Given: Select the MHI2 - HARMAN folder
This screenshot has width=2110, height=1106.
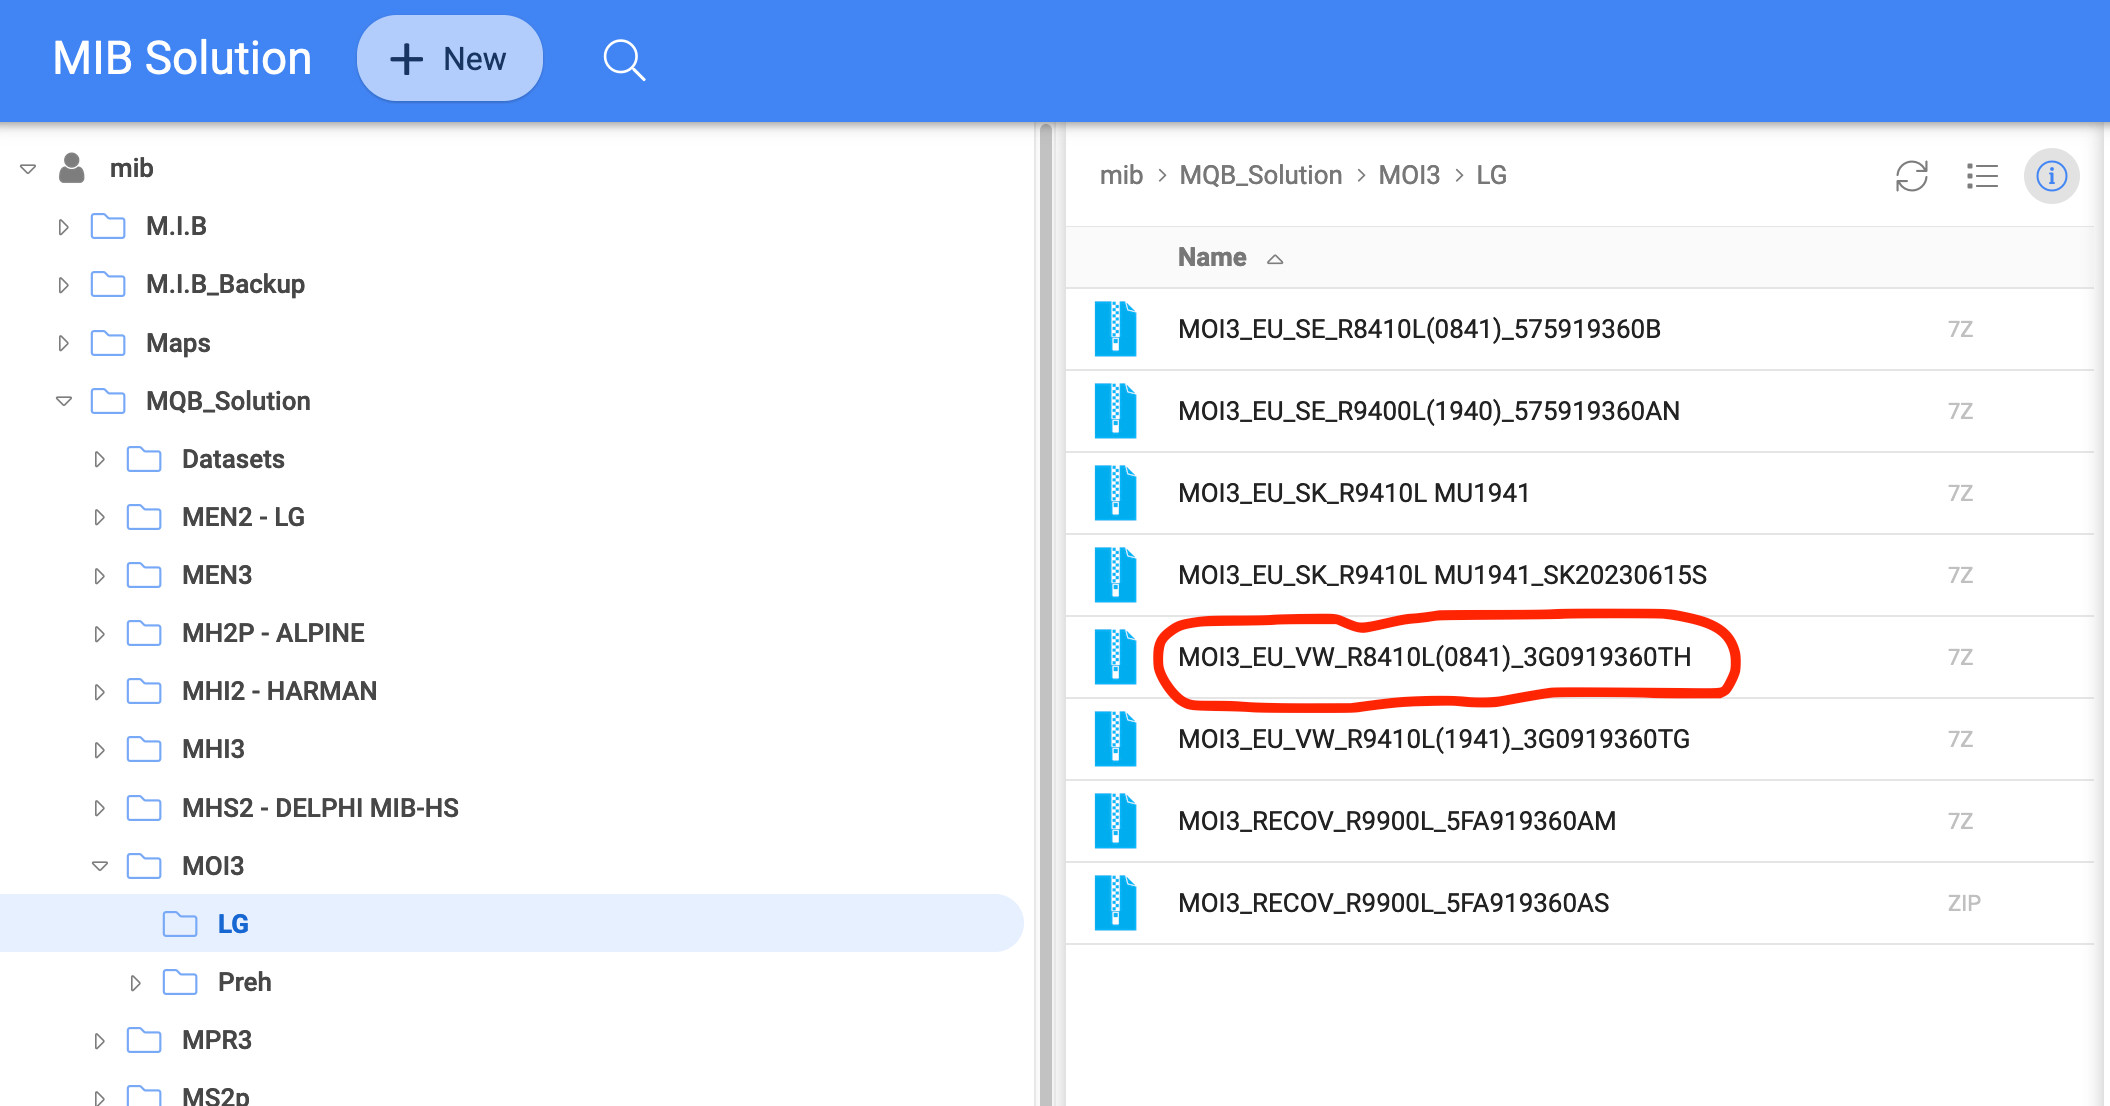Looking at the screenshot, I should coord(279,691).
